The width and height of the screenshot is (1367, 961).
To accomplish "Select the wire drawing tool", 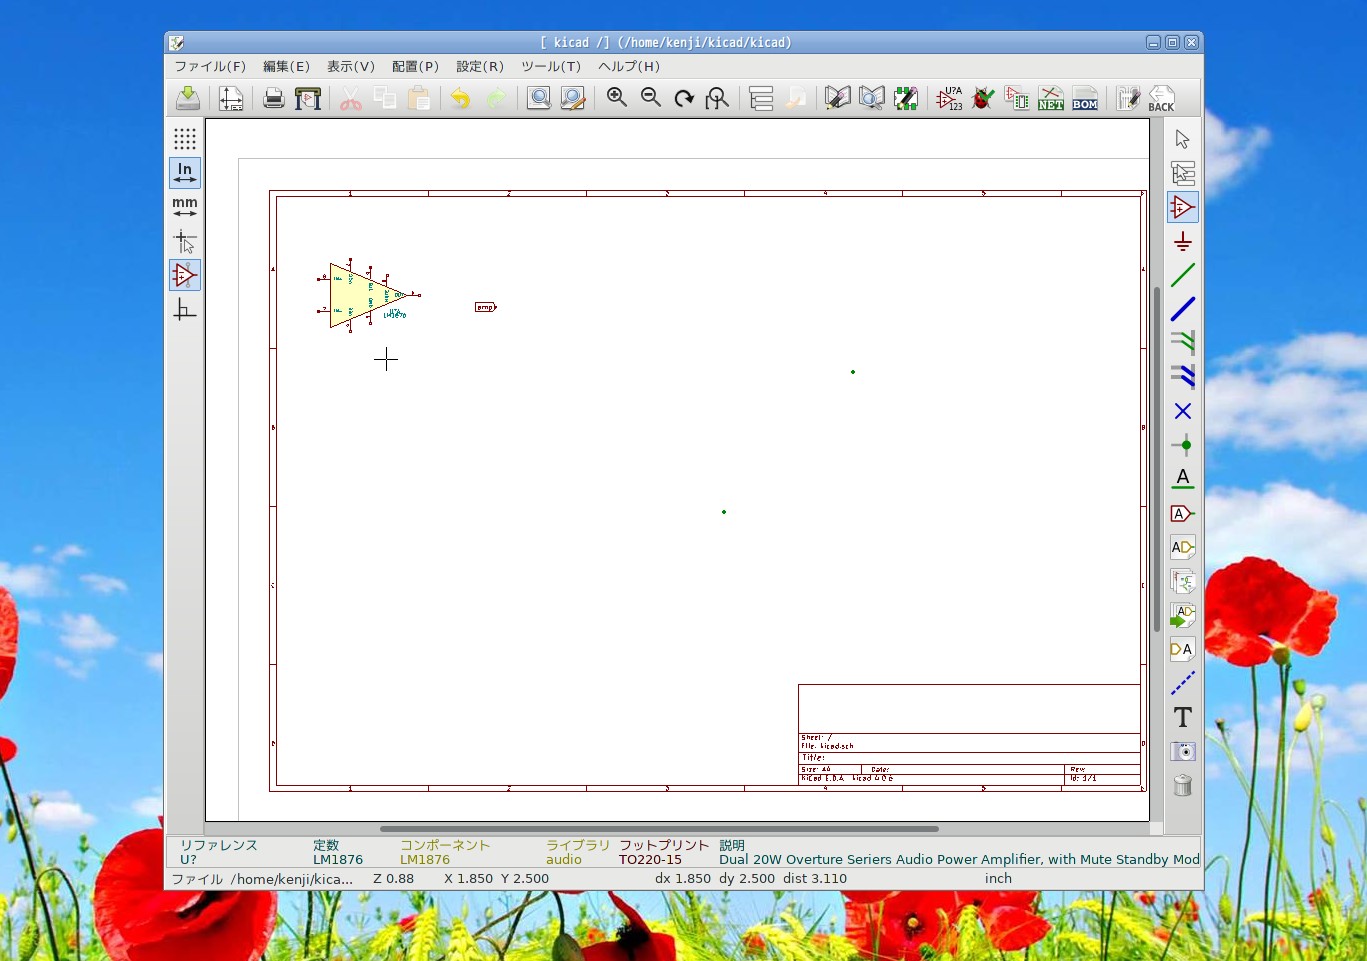I will (1183, 275).
